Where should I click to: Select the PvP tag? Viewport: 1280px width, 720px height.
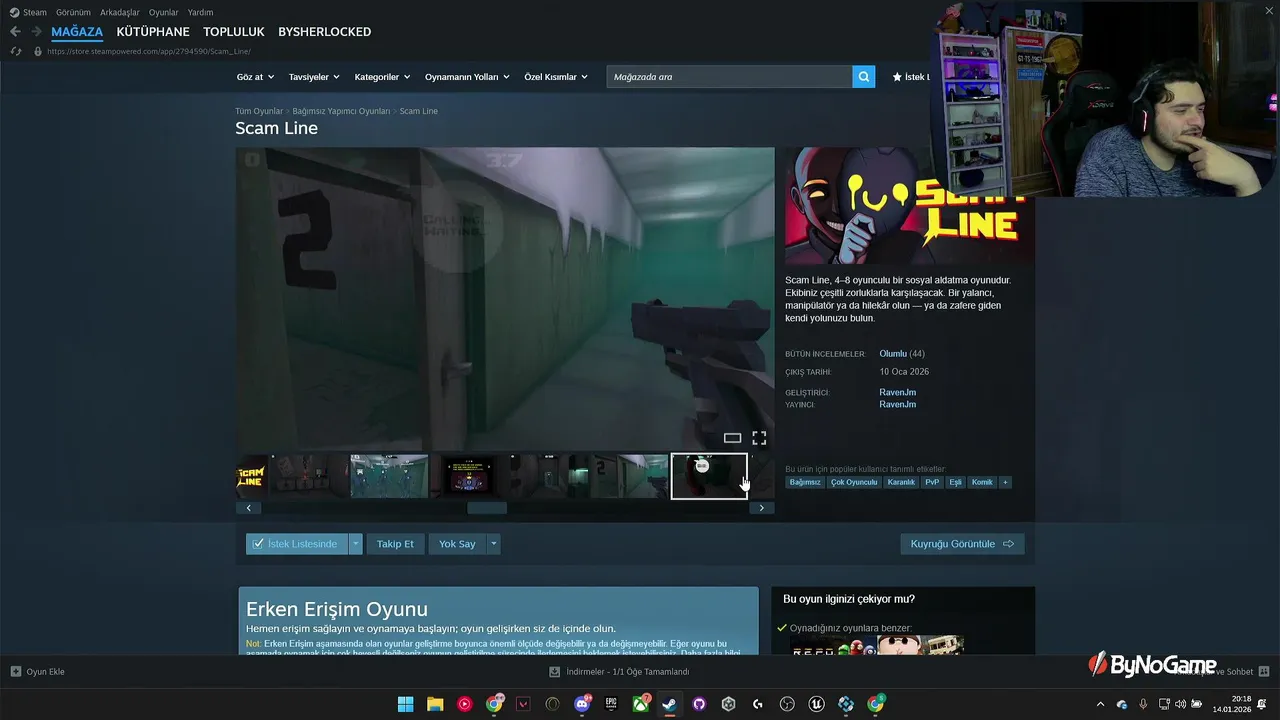pos(932,482)
